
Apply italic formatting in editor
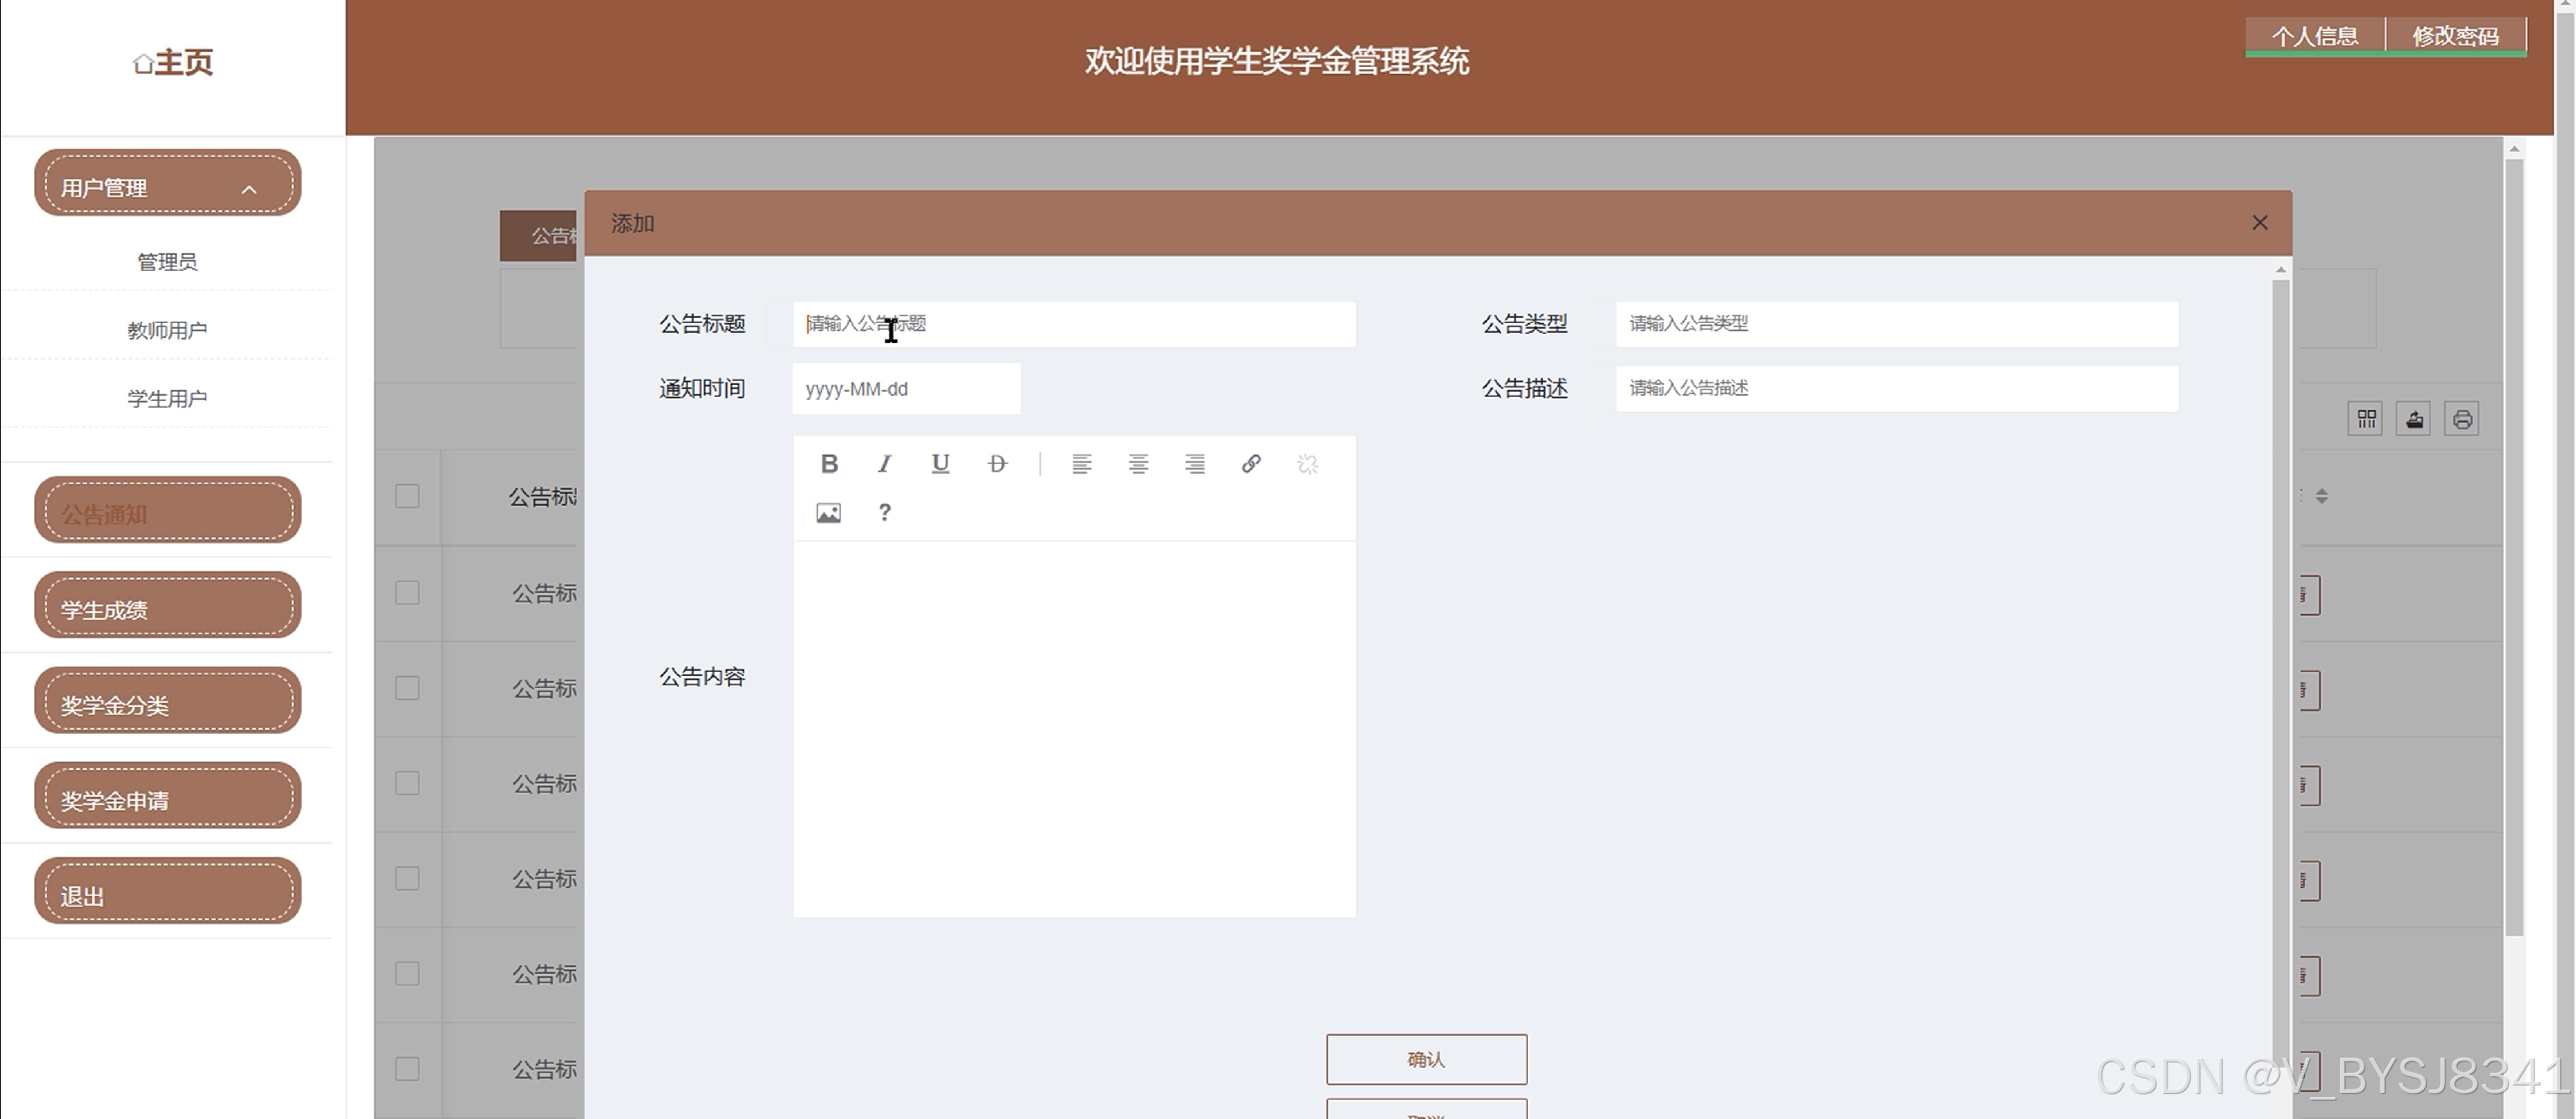[x=884, y=464]
